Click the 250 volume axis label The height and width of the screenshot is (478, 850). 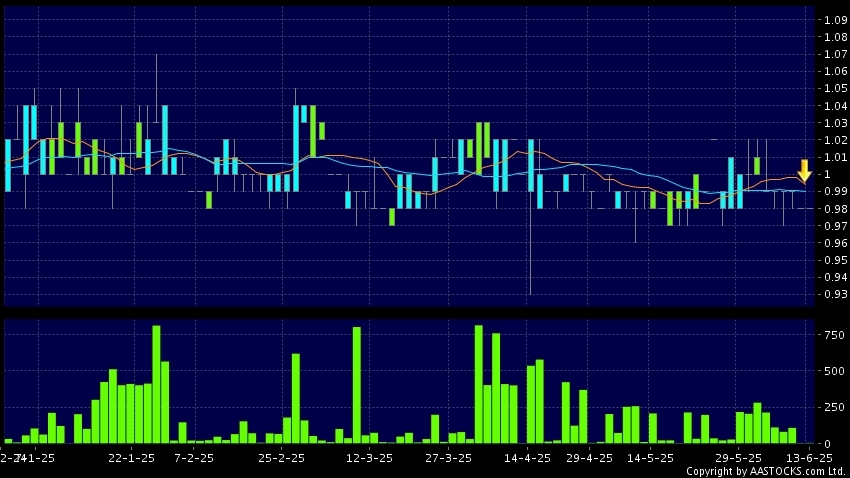tap(834, 408)
